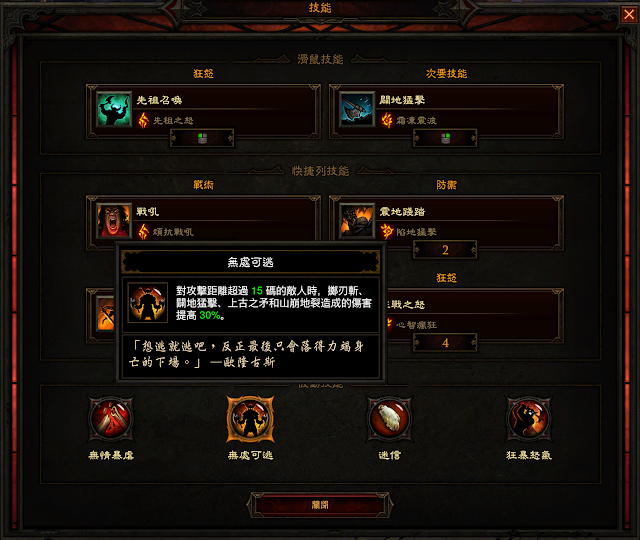Click hotkey slot 2 binding
The image size is (640, 540).
(x=445, y=250)
